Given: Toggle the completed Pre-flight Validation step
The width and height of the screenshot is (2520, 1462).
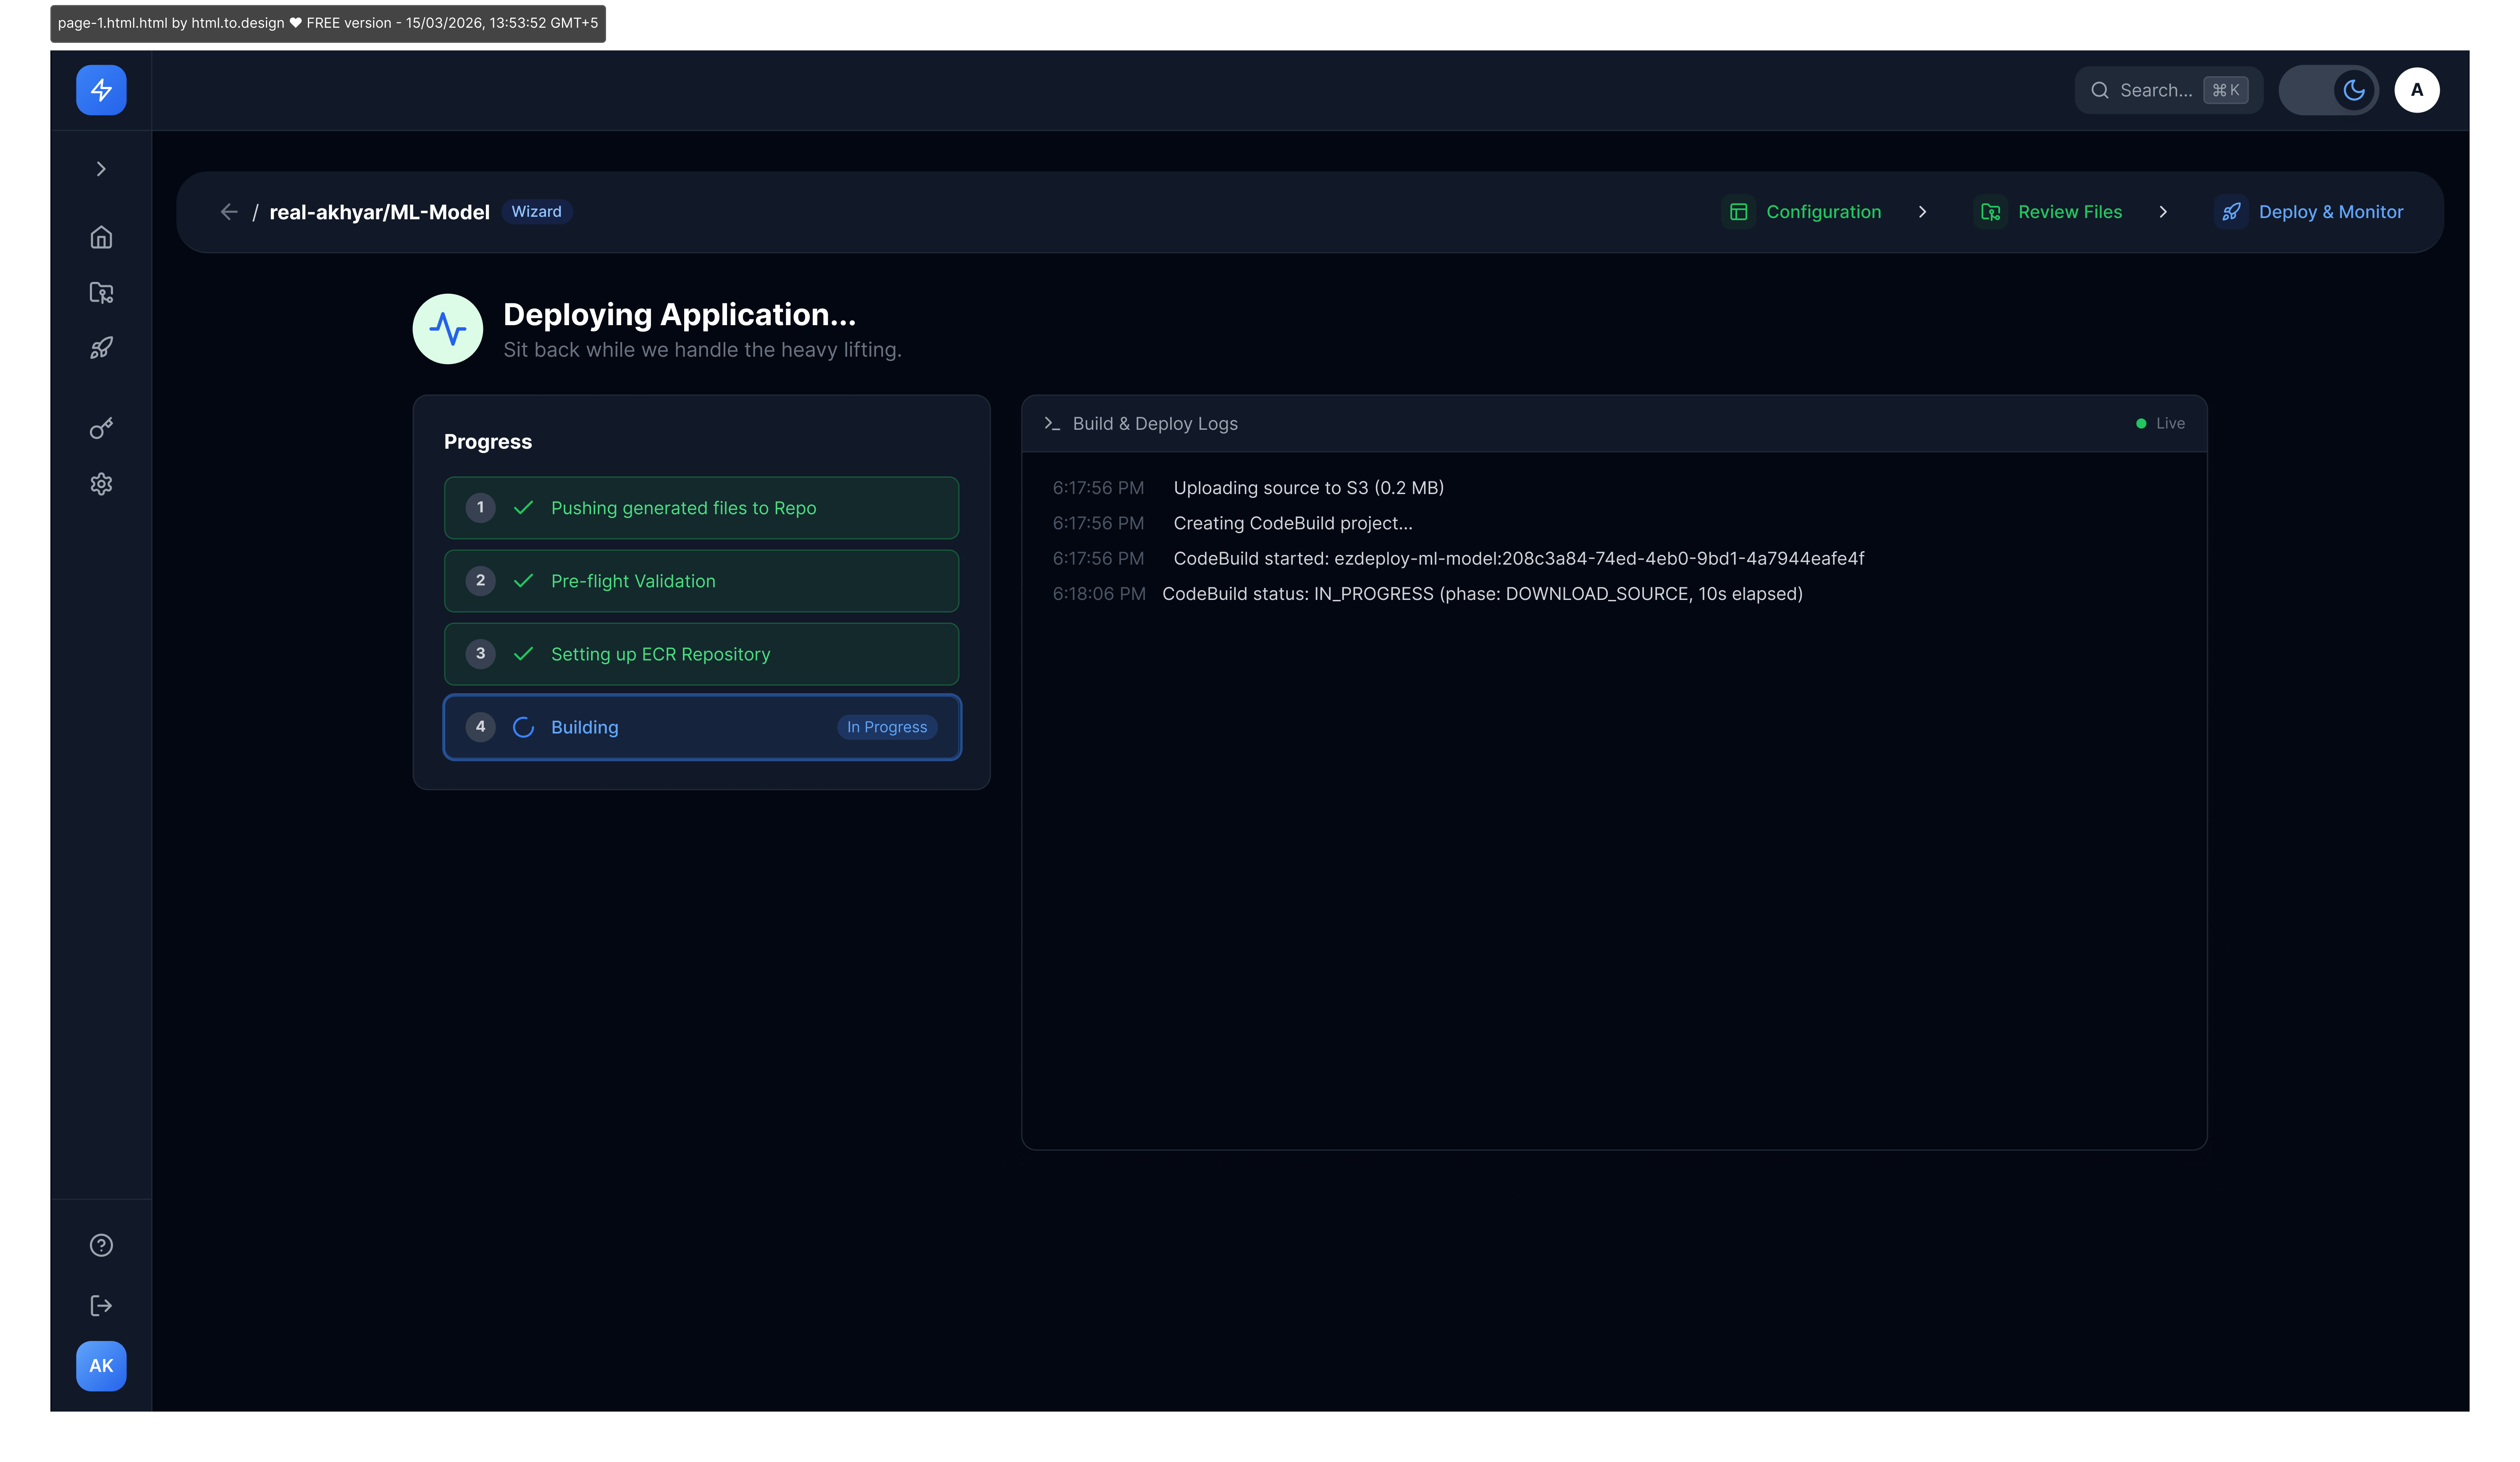Looking at the screenshot, I should [701, 580].
